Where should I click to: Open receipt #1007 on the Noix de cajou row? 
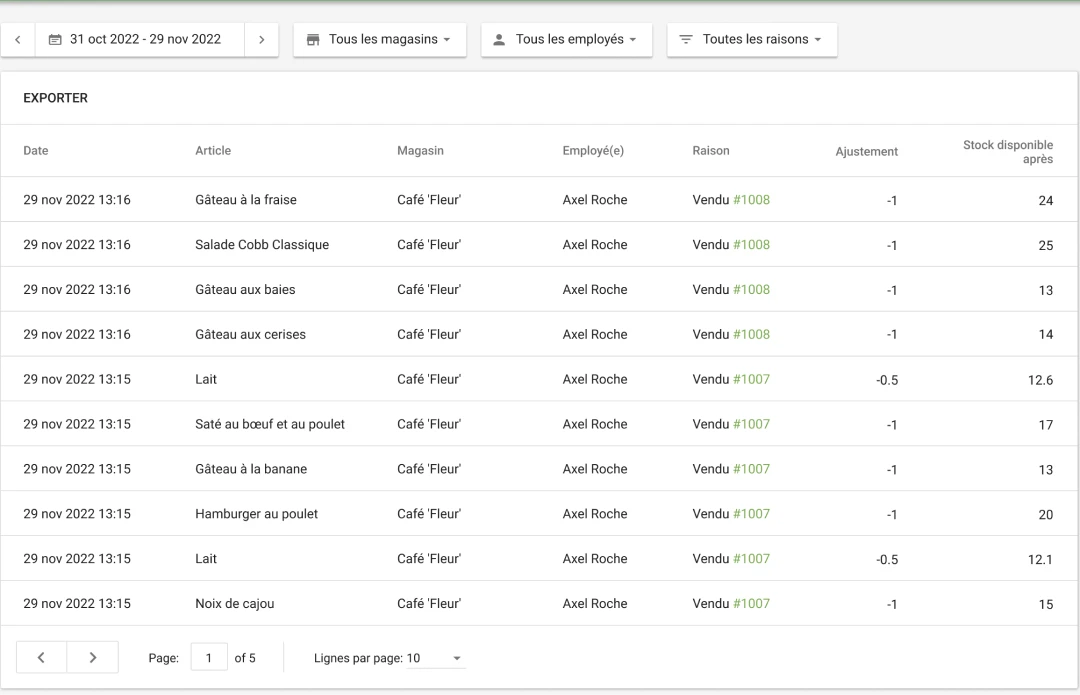pyautogui.click(x=752, y=603)
